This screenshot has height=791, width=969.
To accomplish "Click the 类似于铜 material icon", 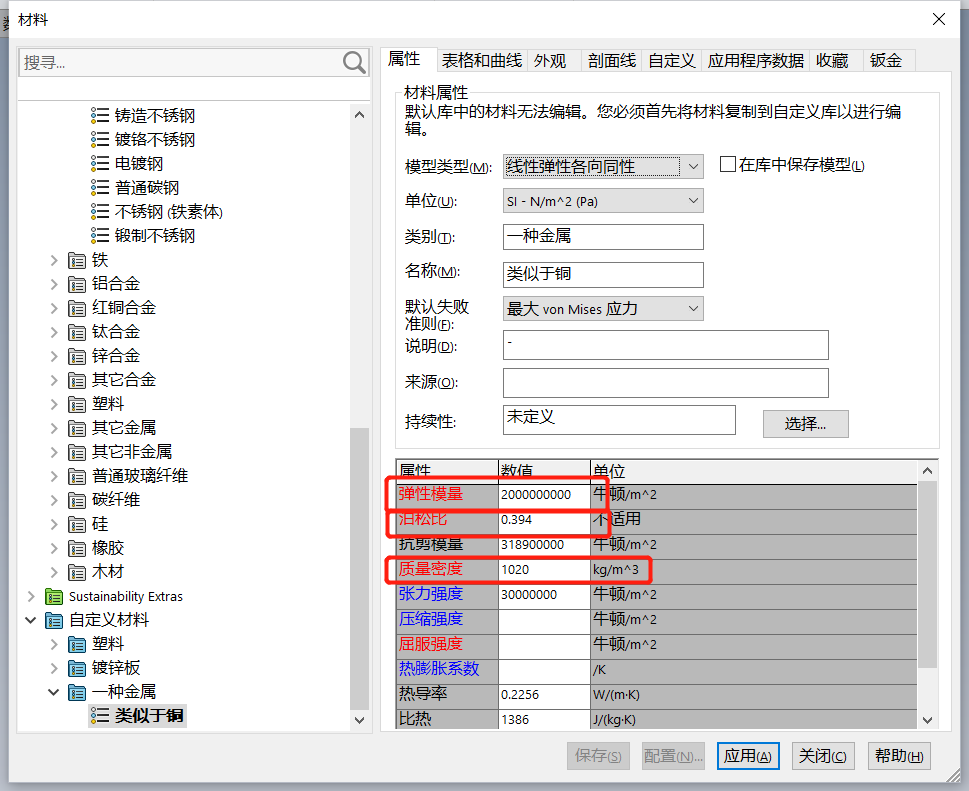I will pos(100,716).
